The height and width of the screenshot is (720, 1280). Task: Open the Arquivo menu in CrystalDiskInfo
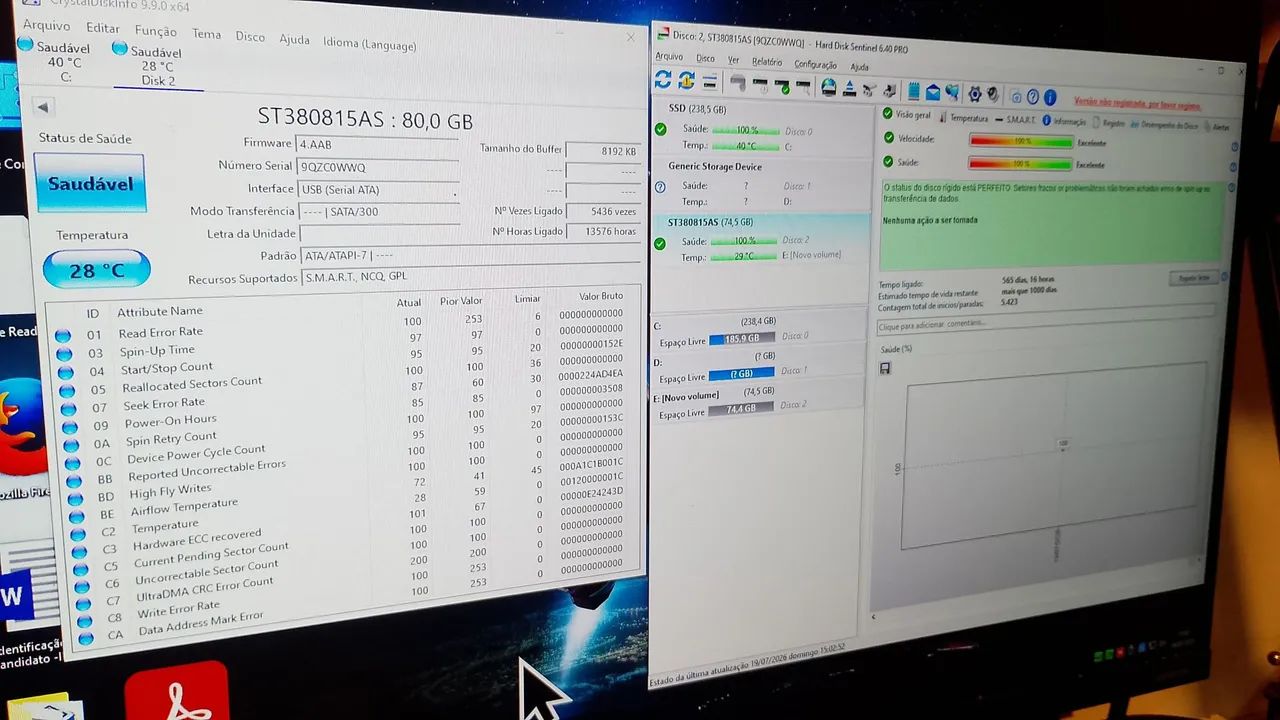46,26
